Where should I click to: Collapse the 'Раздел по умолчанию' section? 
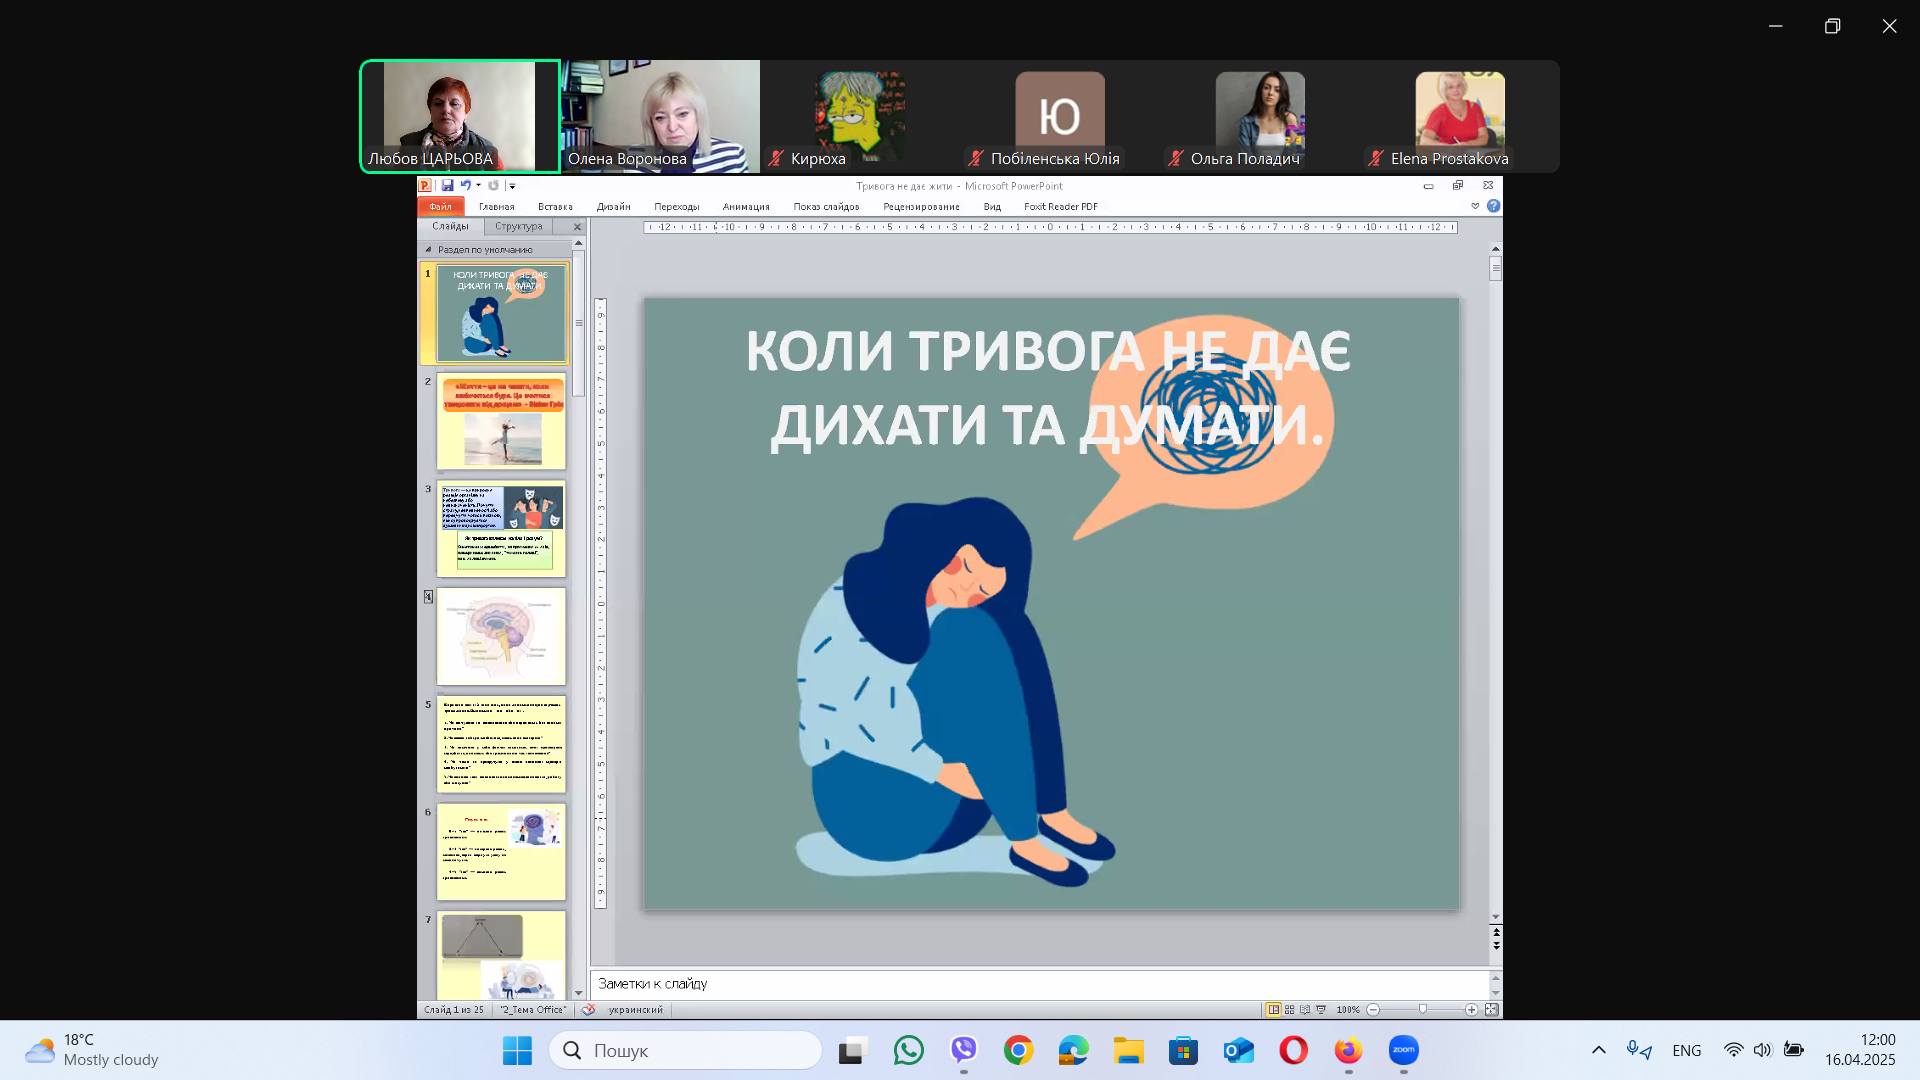[429, 250]
